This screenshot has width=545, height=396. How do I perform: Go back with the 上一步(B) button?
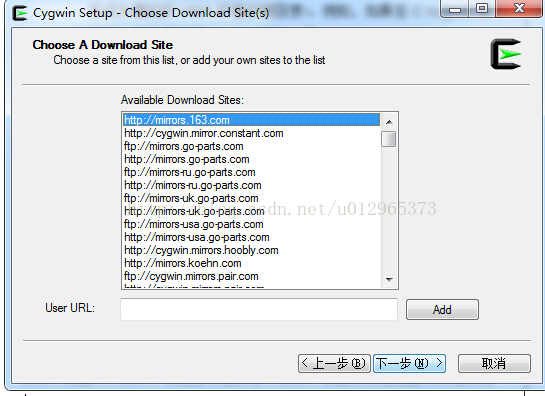pyautogui.click(x=334, y=363)
